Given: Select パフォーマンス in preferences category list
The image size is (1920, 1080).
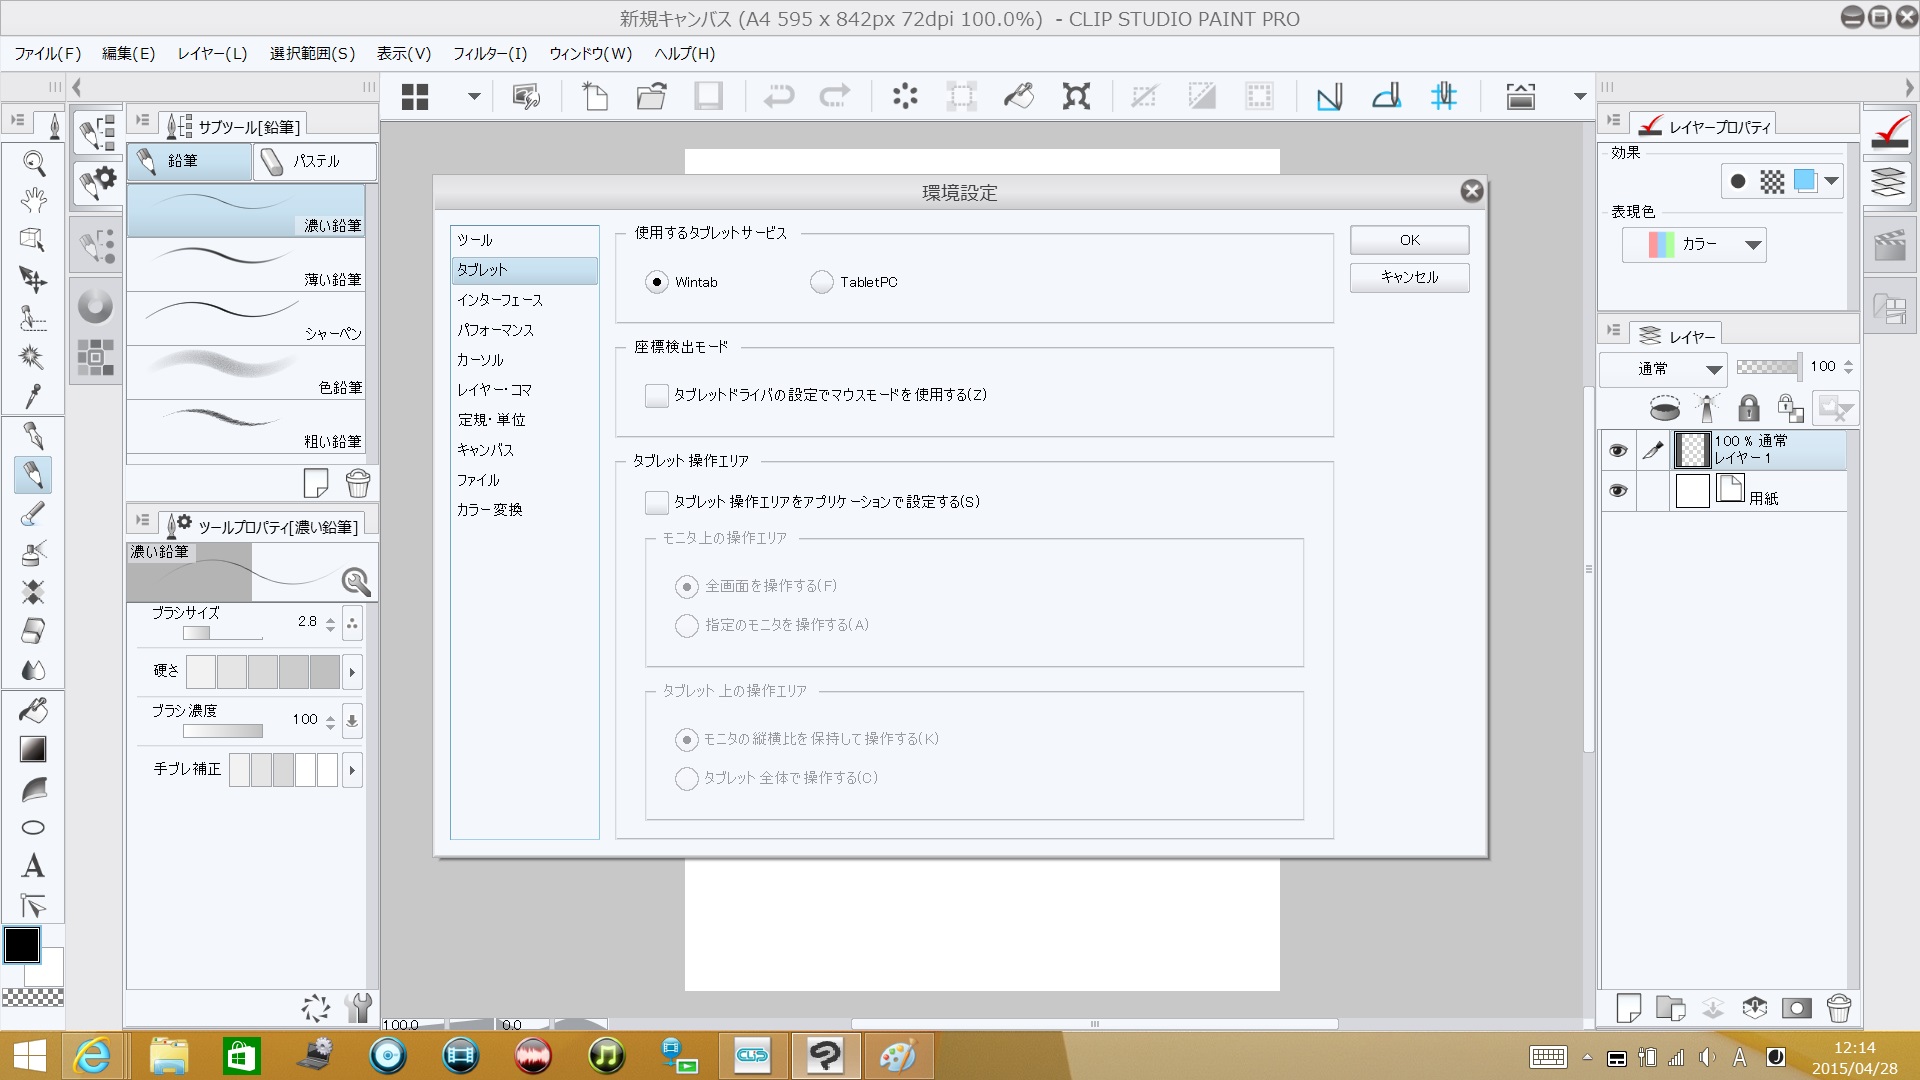Looking at the screenshot, I should pyautogui.click(x=496, y=330).
